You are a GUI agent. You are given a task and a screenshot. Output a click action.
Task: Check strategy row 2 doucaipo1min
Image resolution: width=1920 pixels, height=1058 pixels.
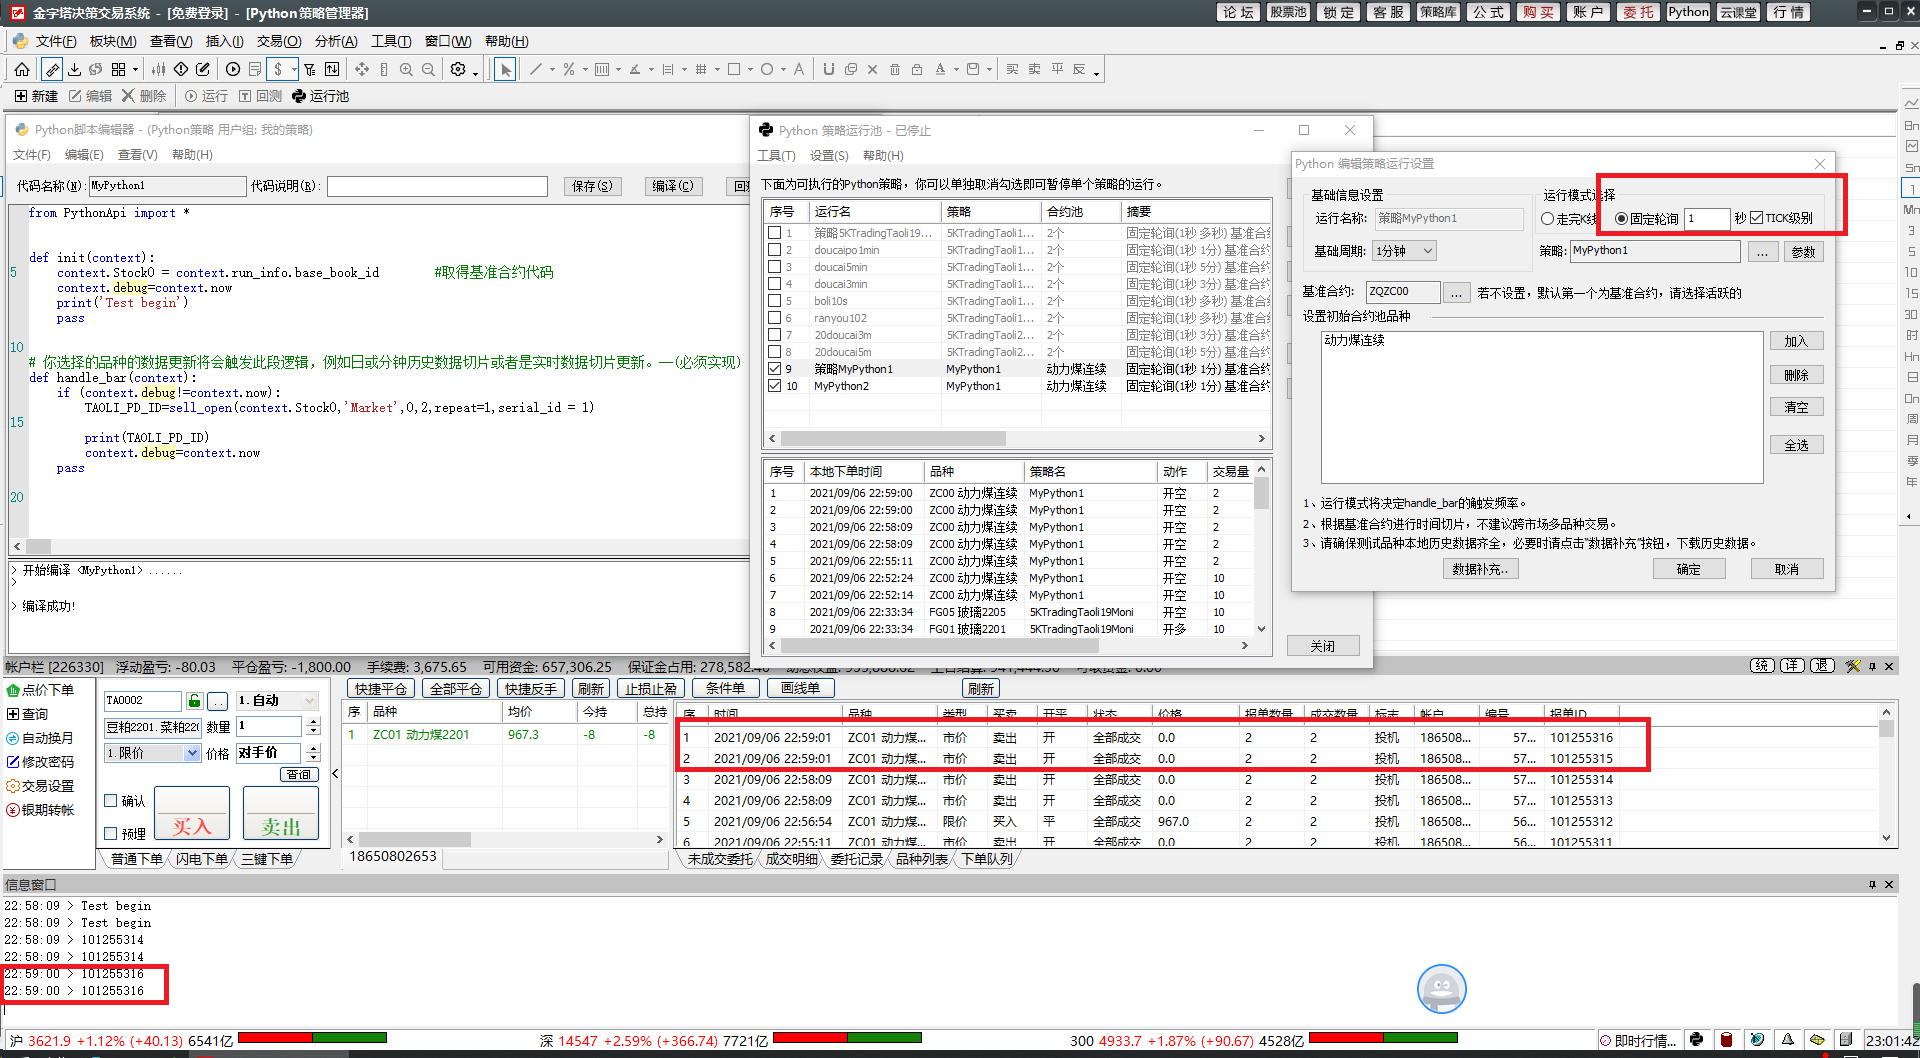coord(774,250)
